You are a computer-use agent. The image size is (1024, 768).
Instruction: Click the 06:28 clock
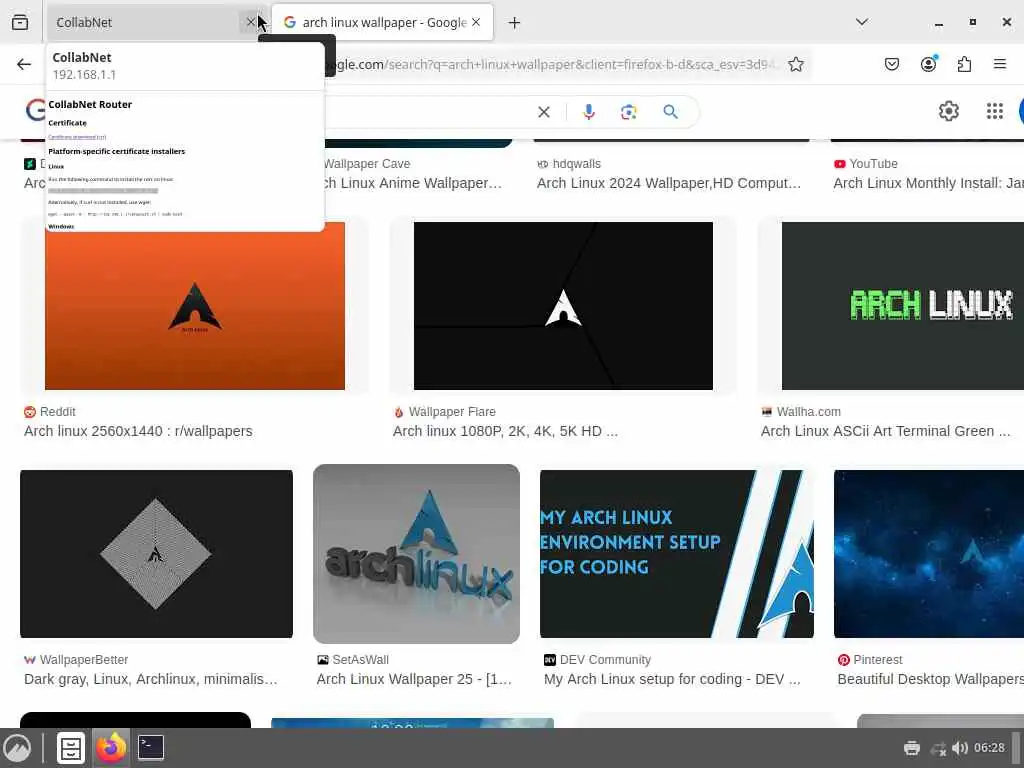pos(989,748)
